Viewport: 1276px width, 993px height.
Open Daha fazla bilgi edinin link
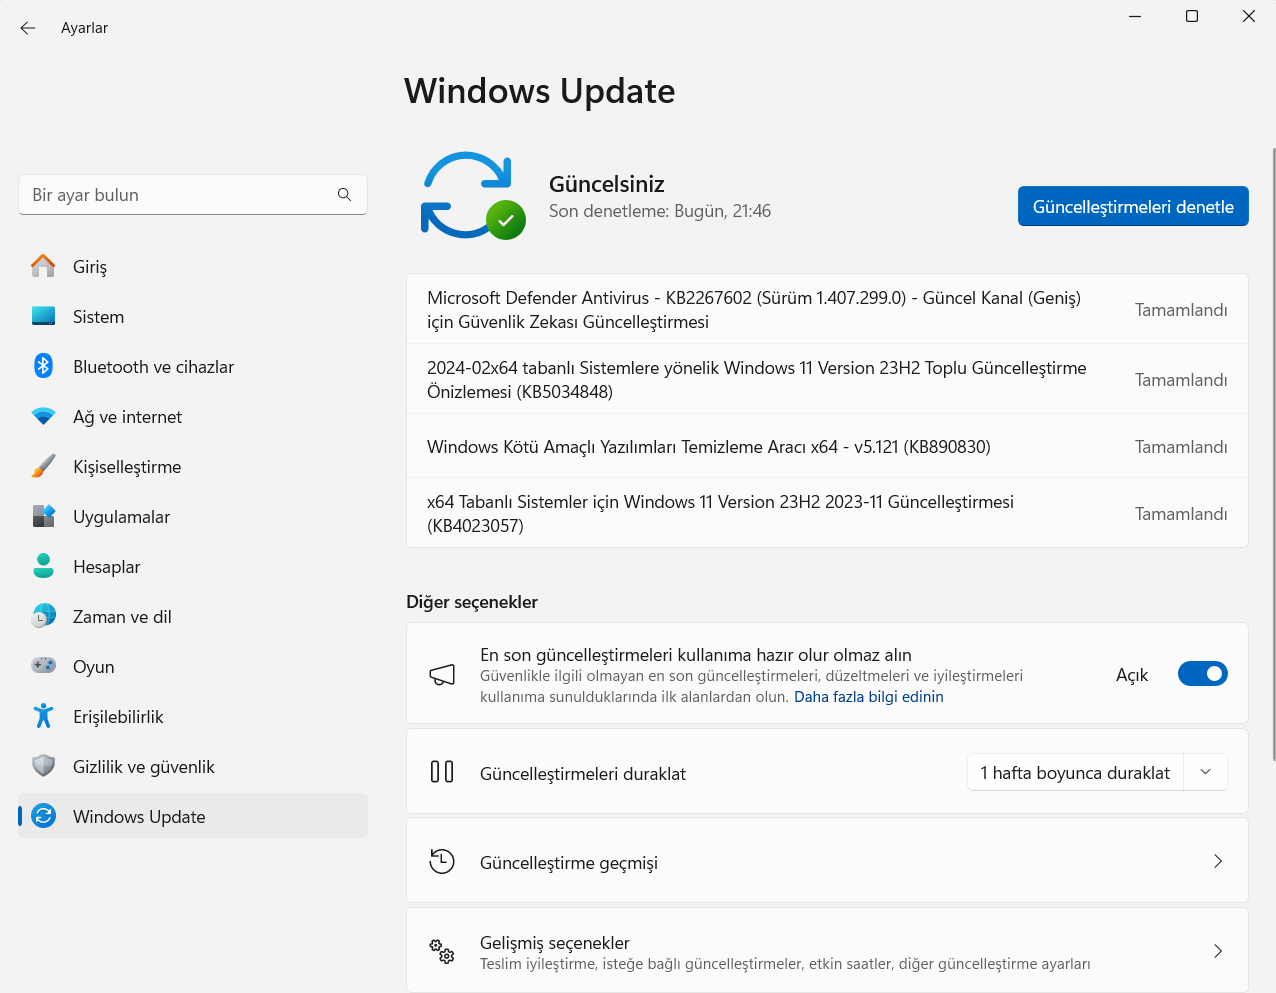coord(869,697)
